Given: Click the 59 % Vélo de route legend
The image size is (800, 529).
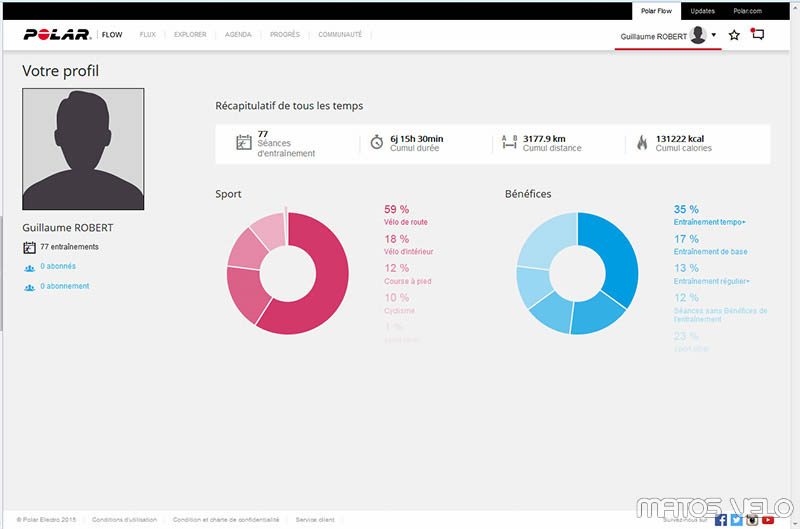Looking at the screenshot, I should (x=406, y=215).
